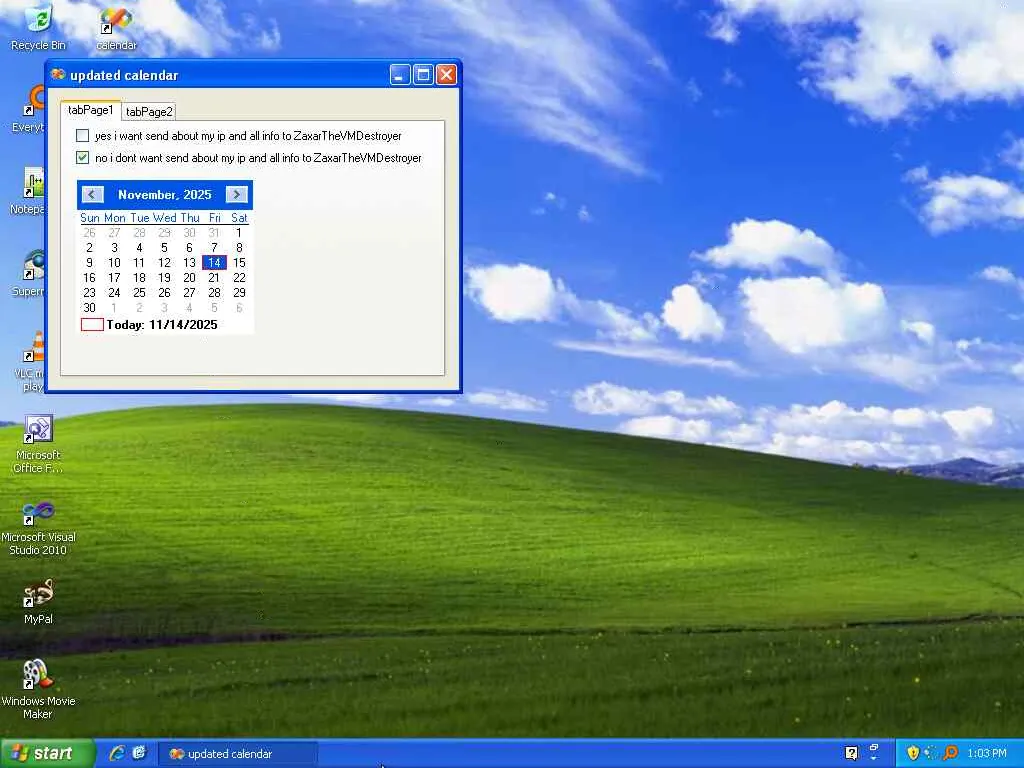Select November 10 in the calendar

114,263
